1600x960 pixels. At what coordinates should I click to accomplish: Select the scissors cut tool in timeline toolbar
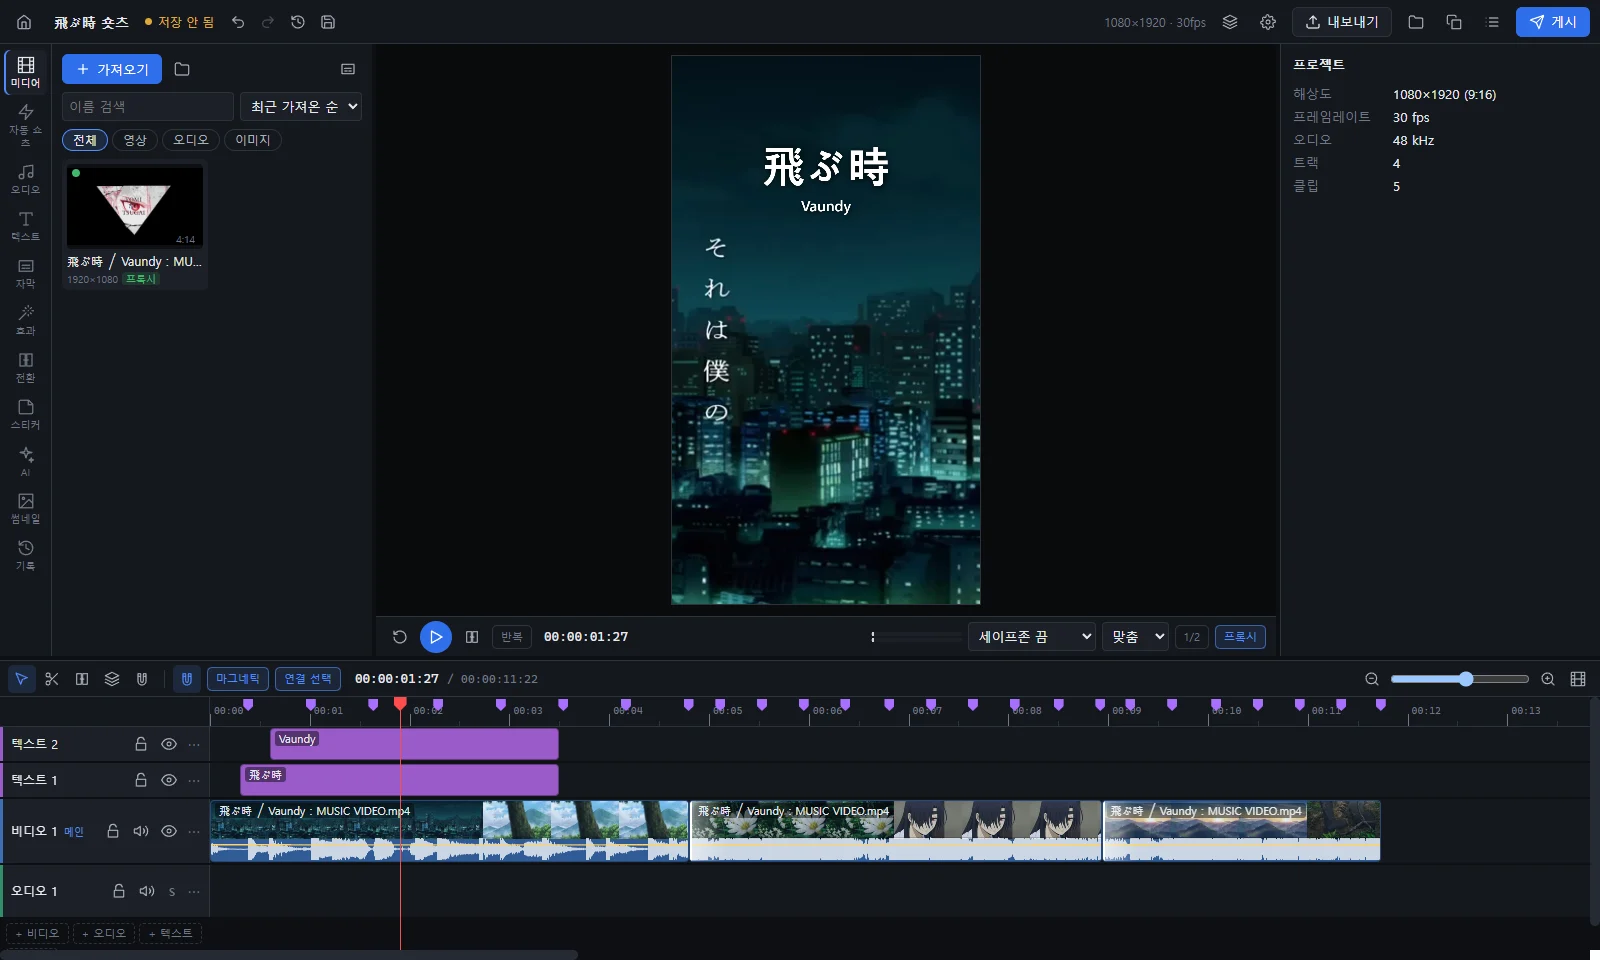[52, 679]
